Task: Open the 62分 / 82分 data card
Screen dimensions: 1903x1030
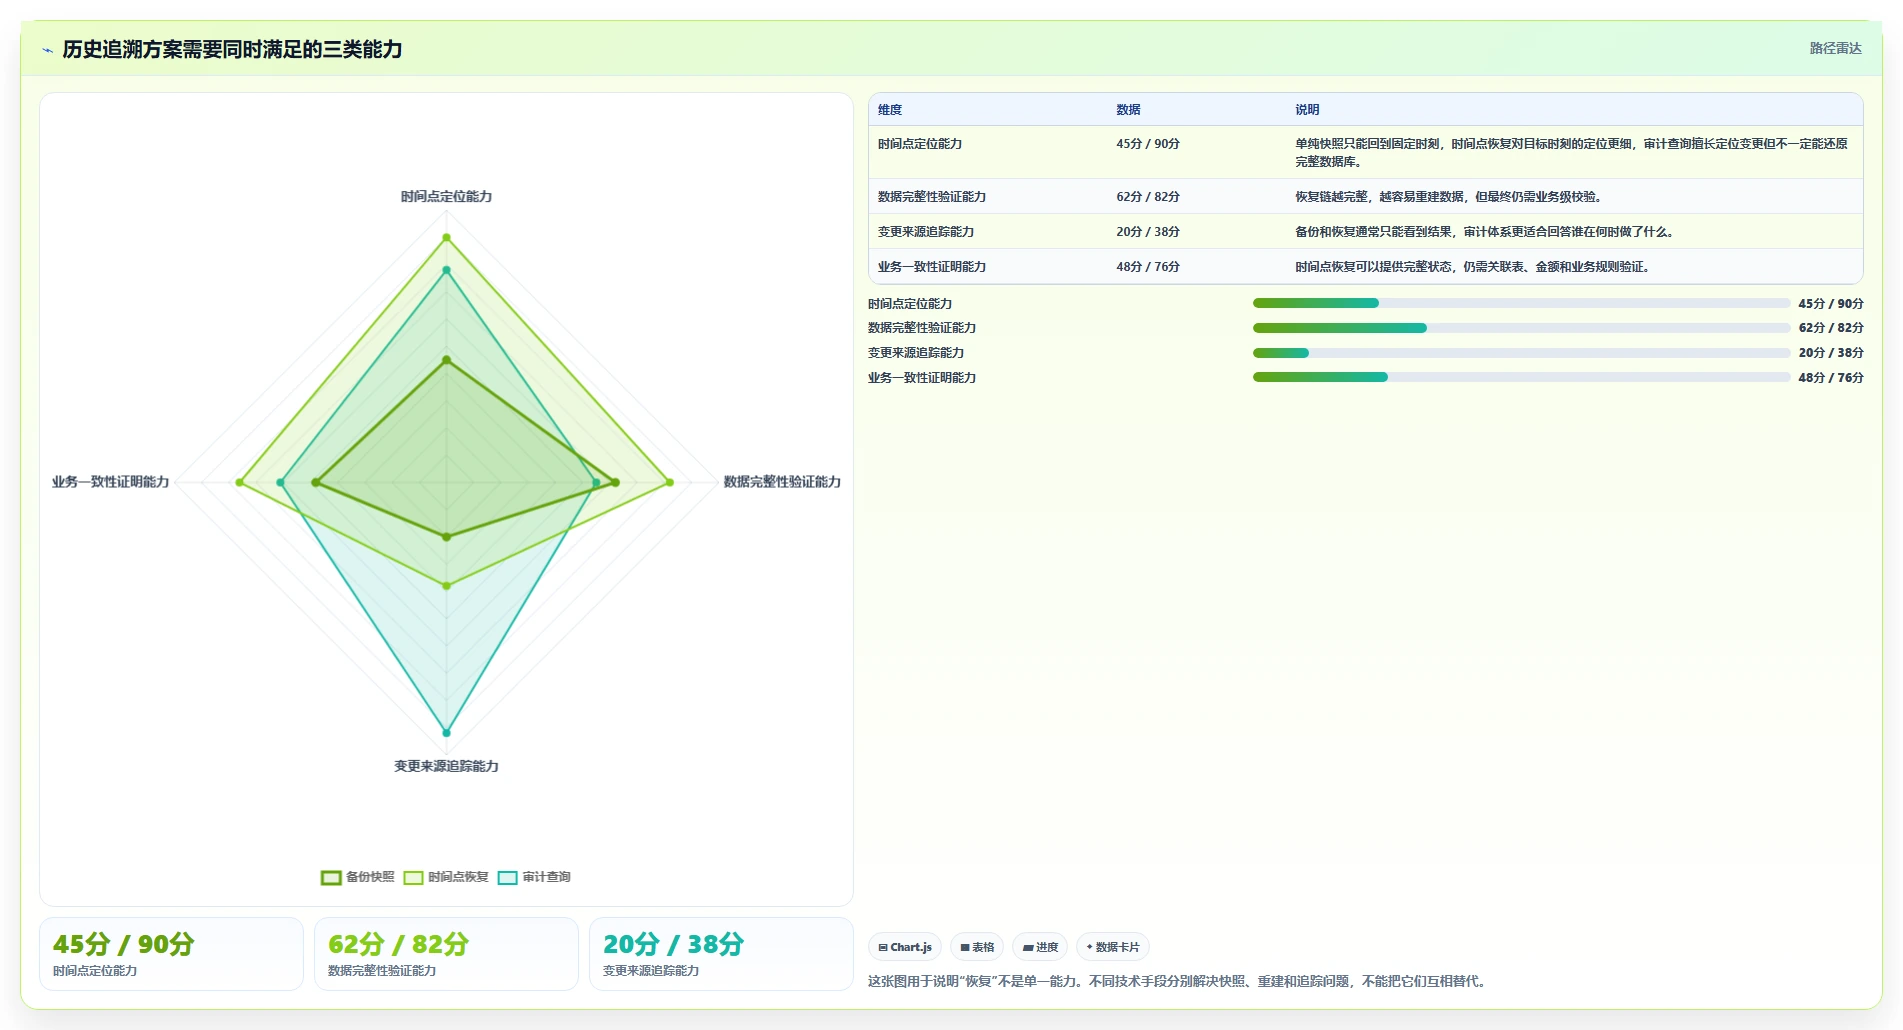Action: coord(446,954)
